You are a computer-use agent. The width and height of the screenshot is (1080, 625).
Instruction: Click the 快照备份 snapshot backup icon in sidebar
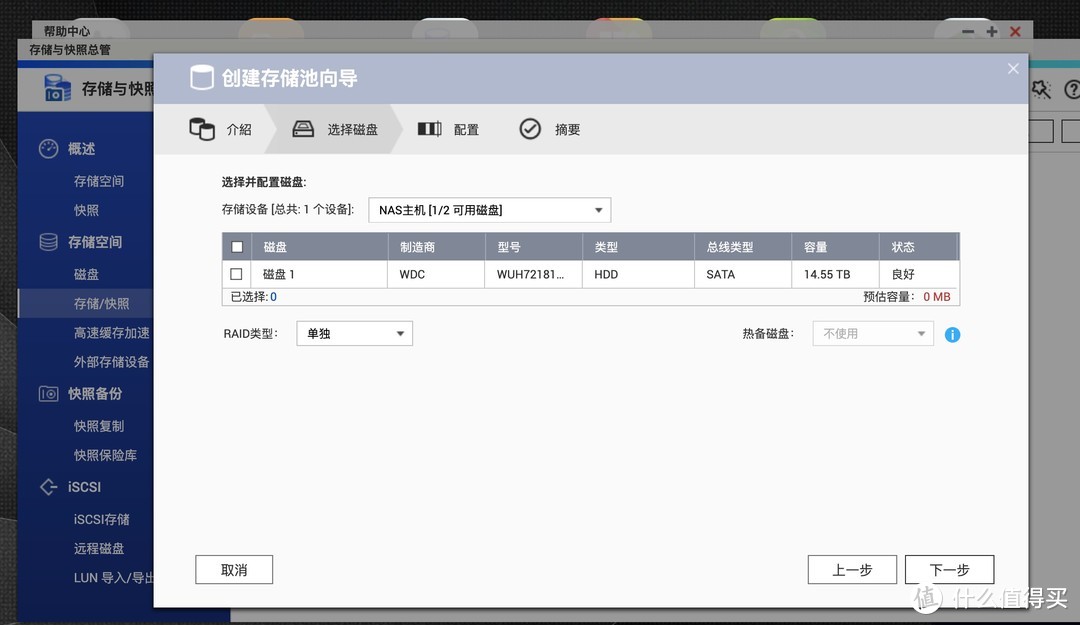tap(47, 393)
